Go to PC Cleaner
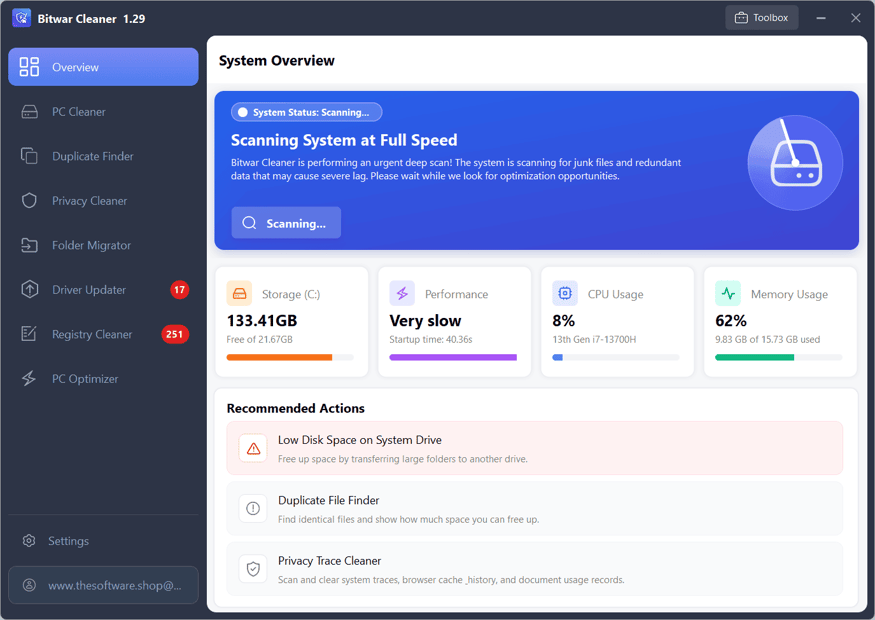The width and height of the screenshot is (875, 620). coord(103,112)
